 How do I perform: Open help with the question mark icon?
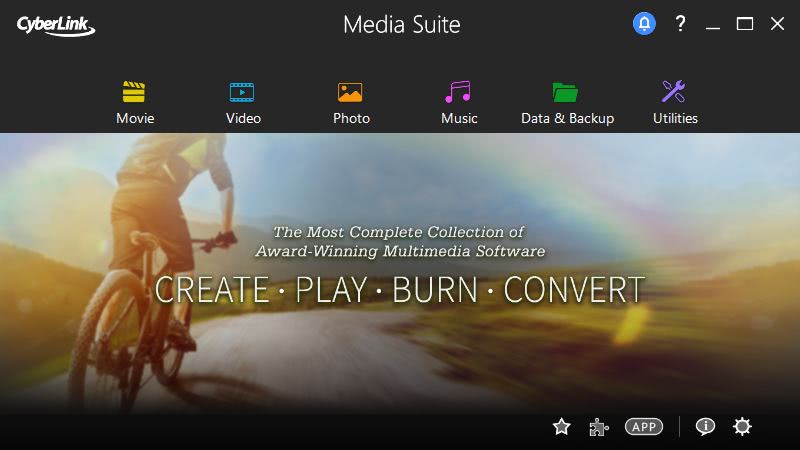tap(680, 23)
